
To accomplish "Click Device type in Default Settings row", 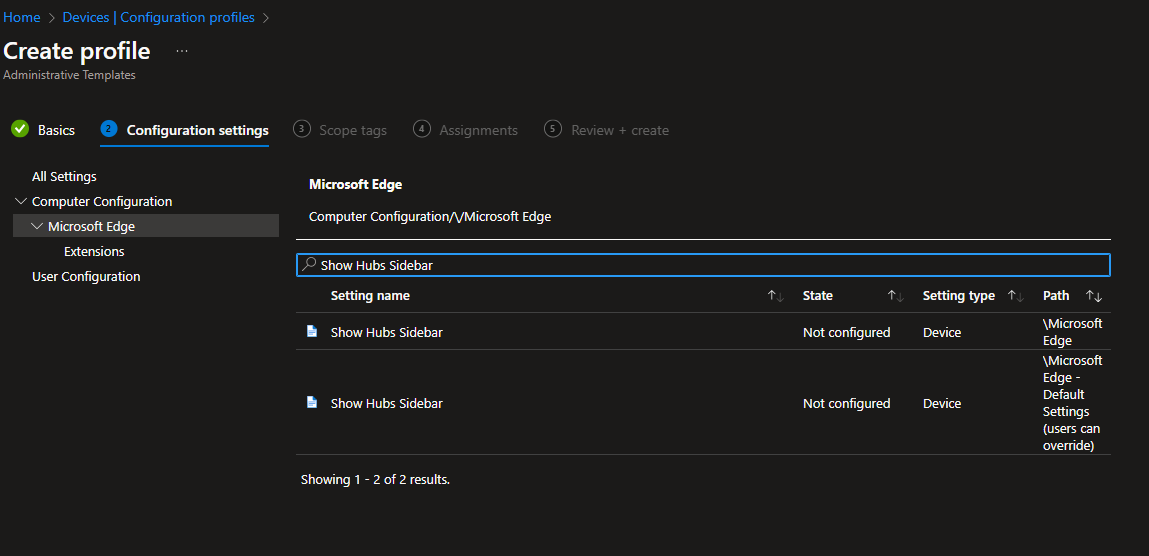I will pos(942,404).
